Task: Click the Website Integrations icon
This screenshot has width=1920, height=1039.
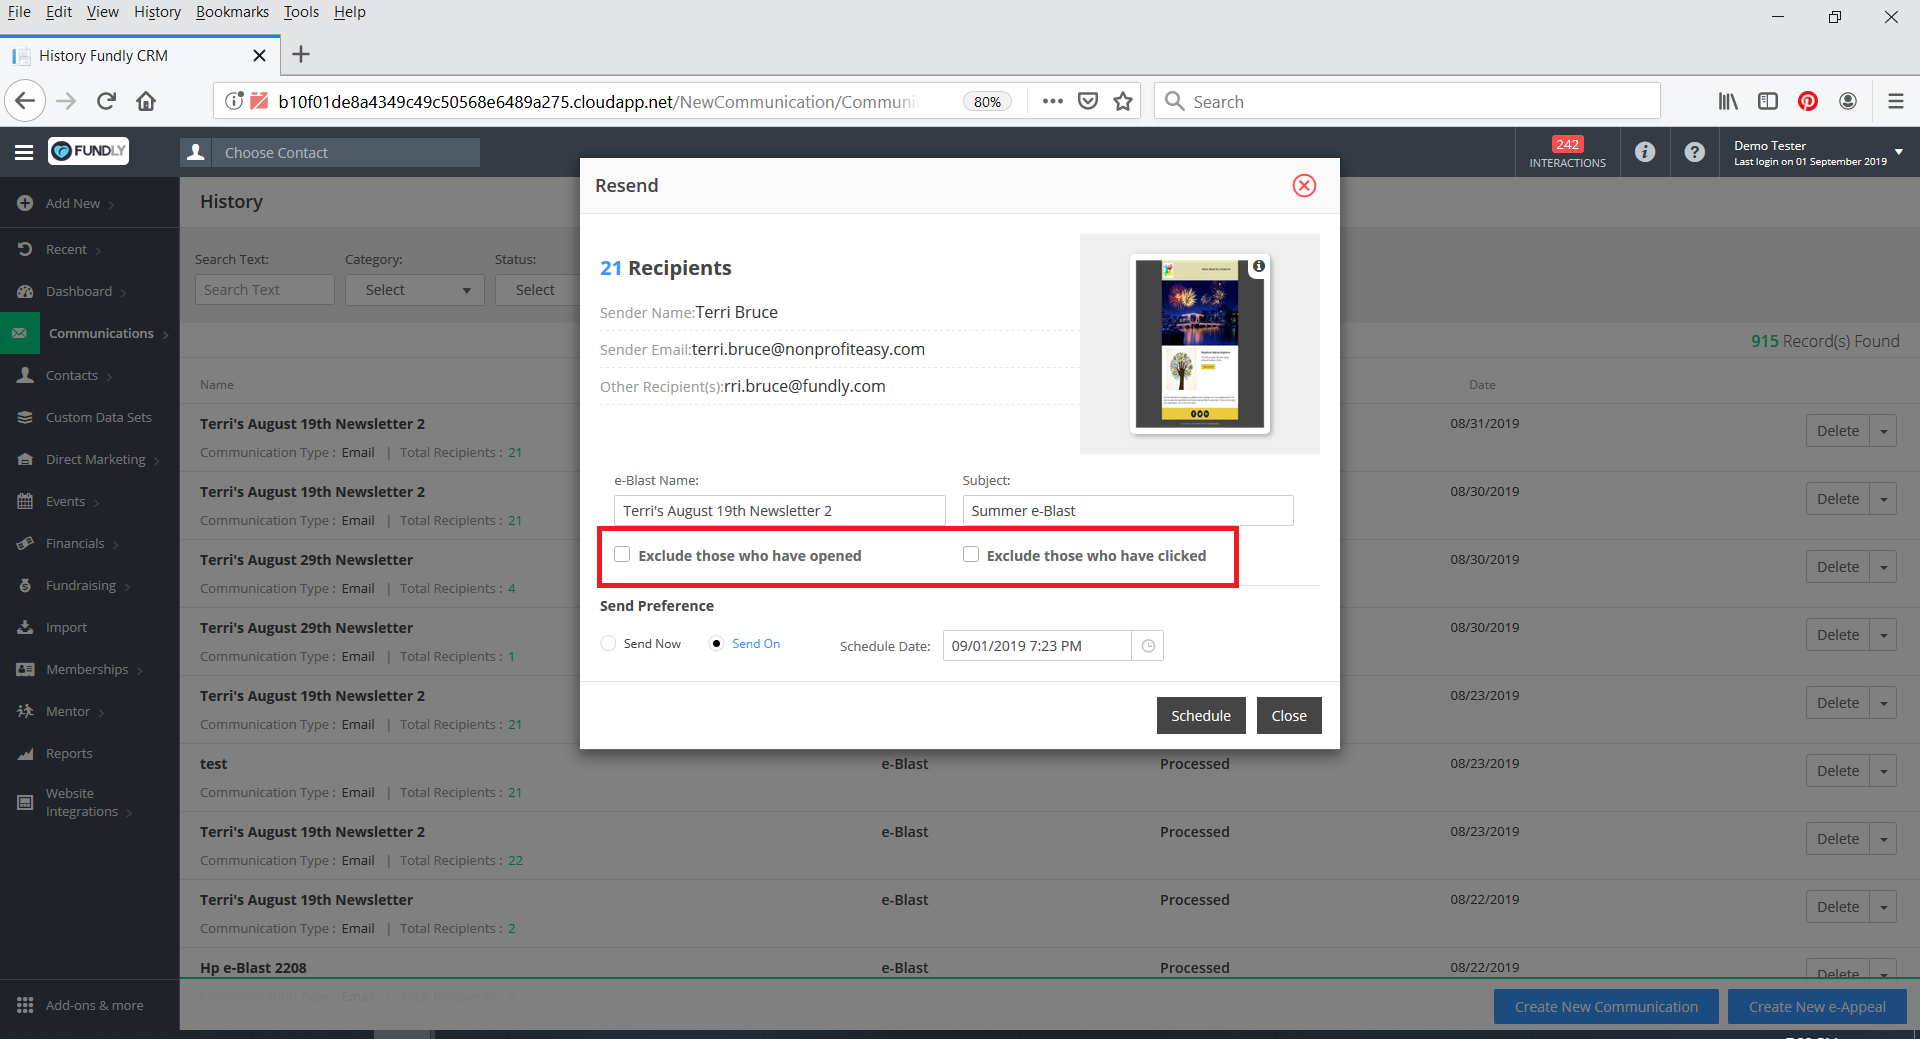Action: tap(25, 802)
